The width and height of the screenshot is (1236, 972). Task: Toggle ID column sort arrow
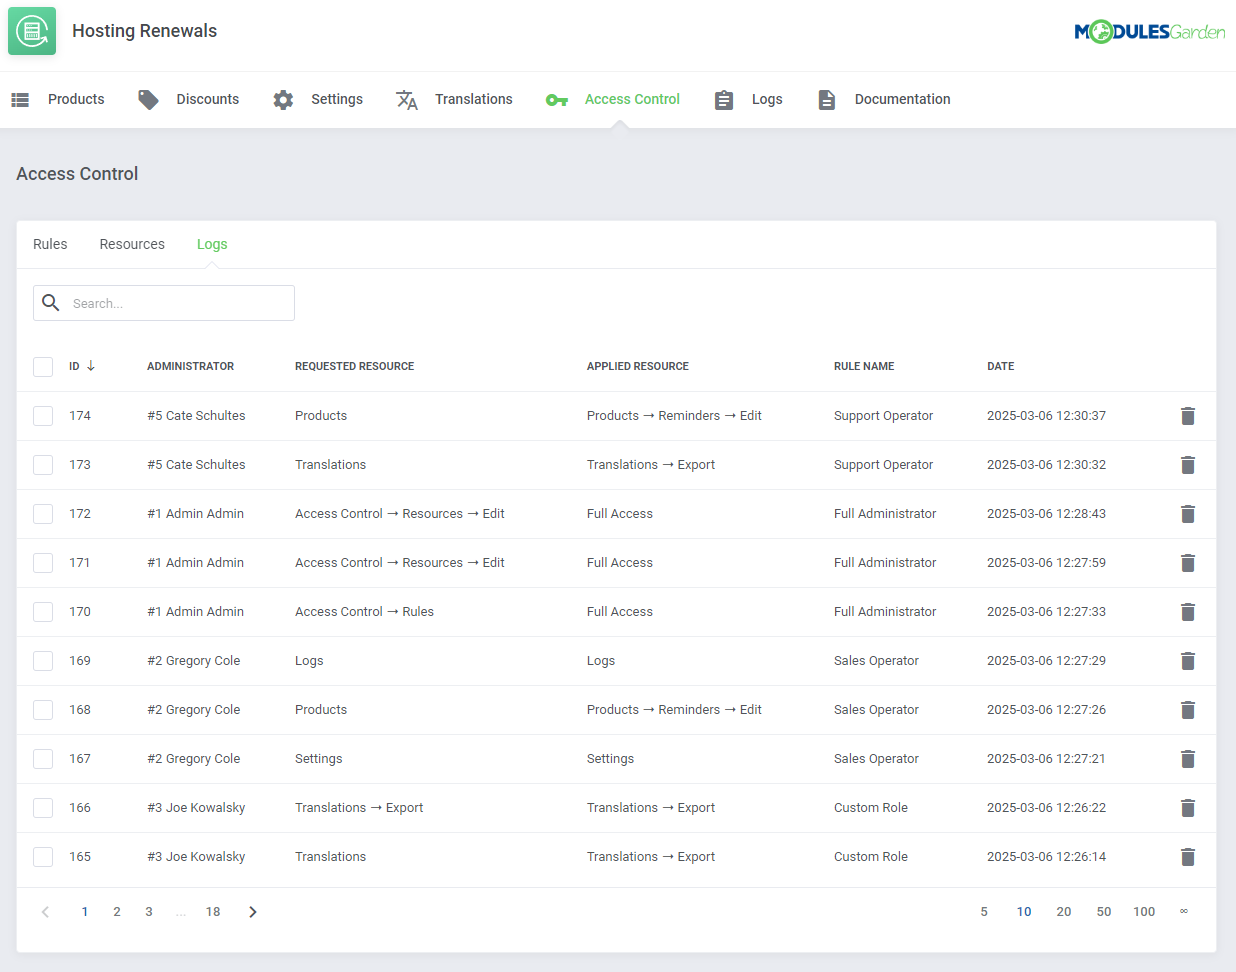click(91, 366)
